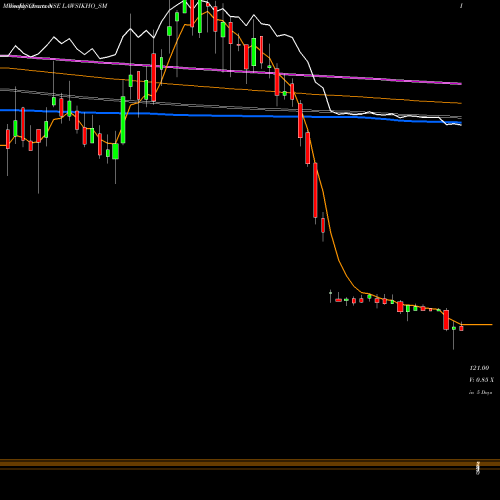Click the brown volume band at bottom
The width and height of the screenshot is (500, 500).
tap(250, 463)
